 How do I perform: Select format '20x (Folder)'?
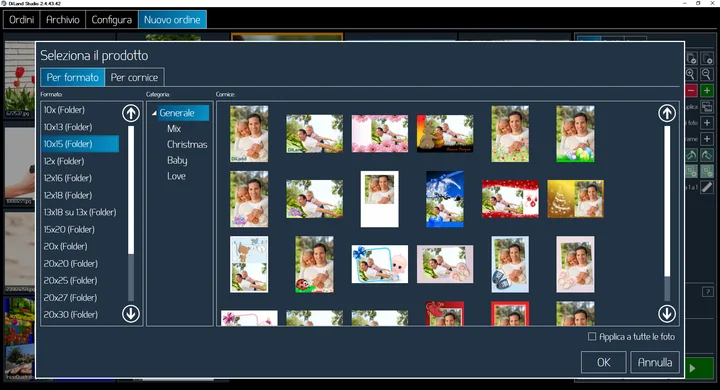click(x=80, y=246)
